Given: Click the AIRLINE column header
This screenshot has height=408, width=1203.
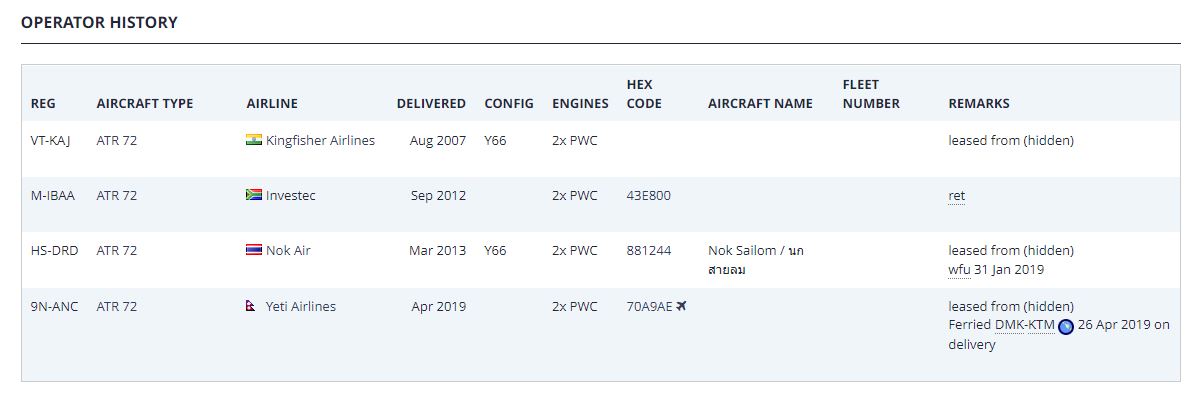Looking at the screenshot, I should click(x=272, y=103).
